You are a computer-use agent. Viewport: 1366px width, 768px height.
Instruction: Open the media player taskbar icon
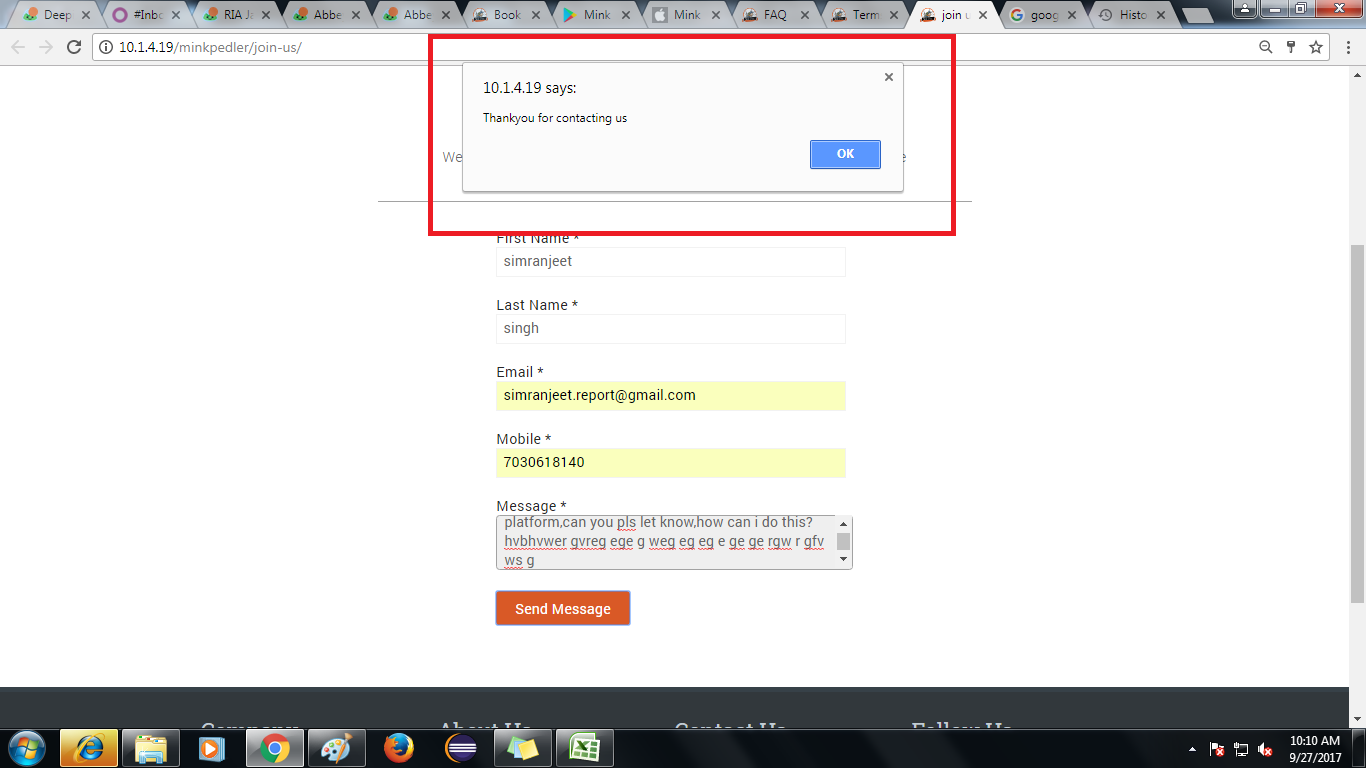211,748
